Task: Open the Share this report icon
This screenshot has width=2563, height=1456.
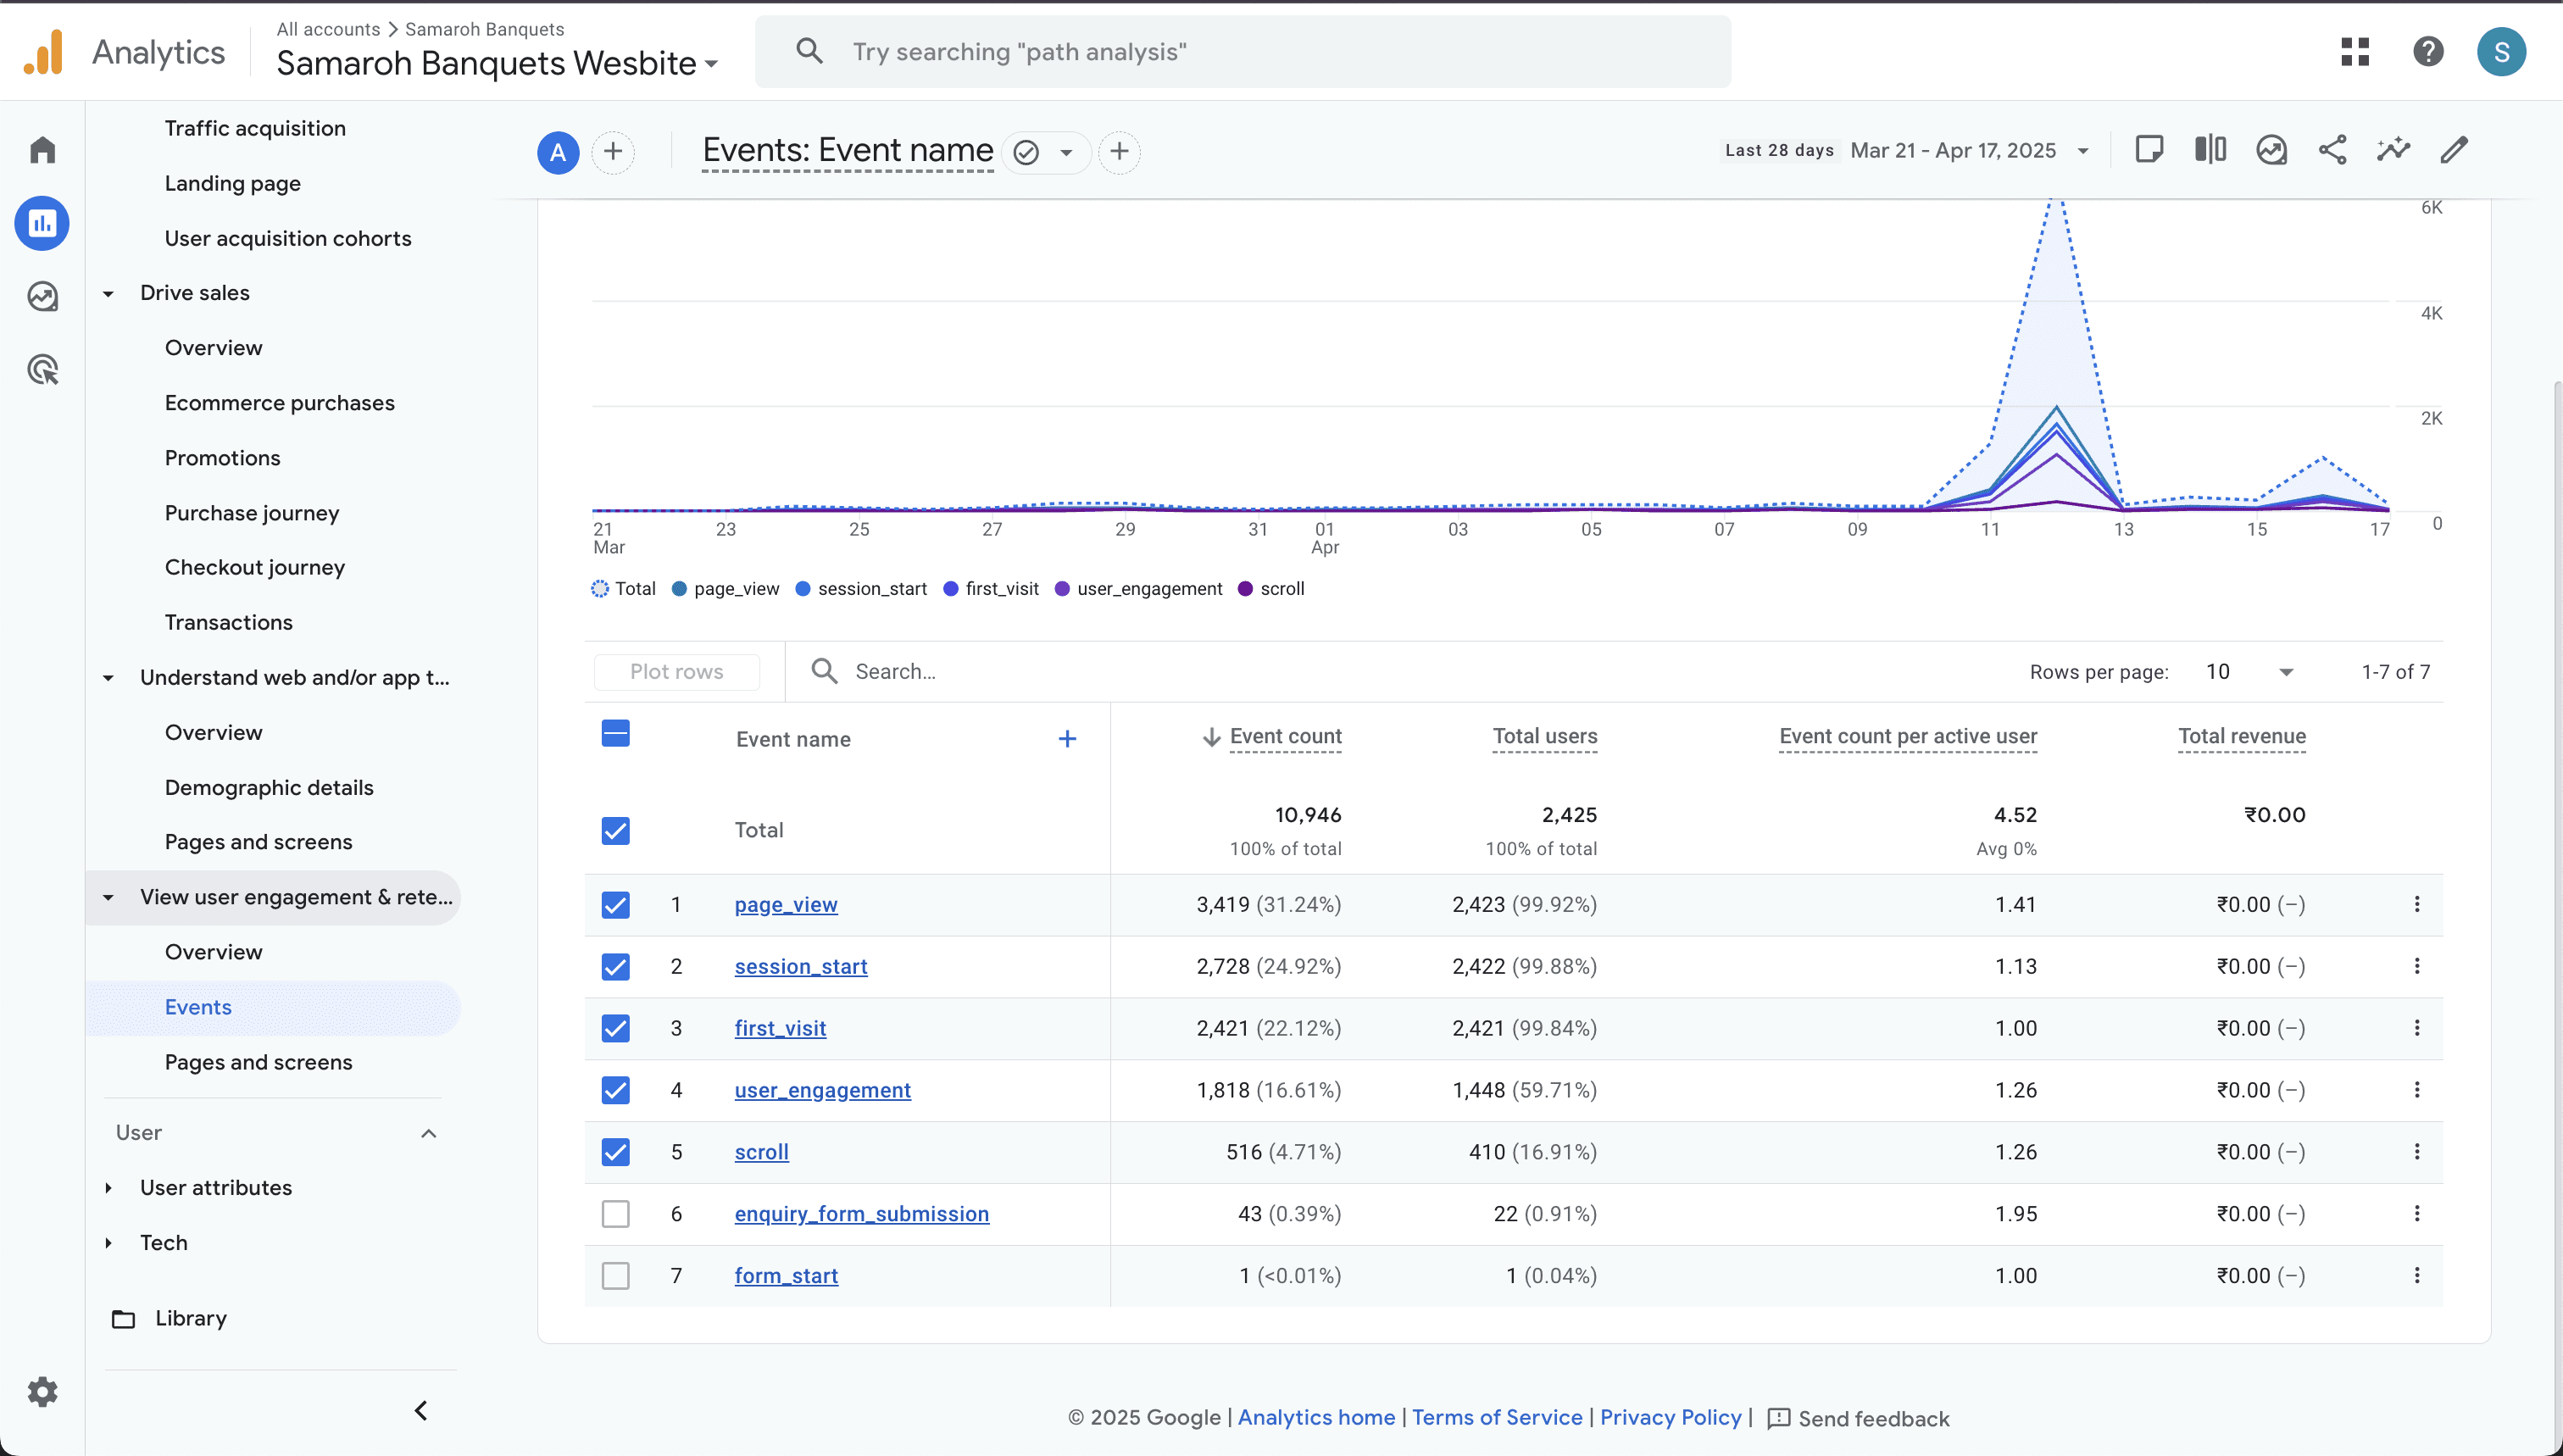Action: 2332,151
